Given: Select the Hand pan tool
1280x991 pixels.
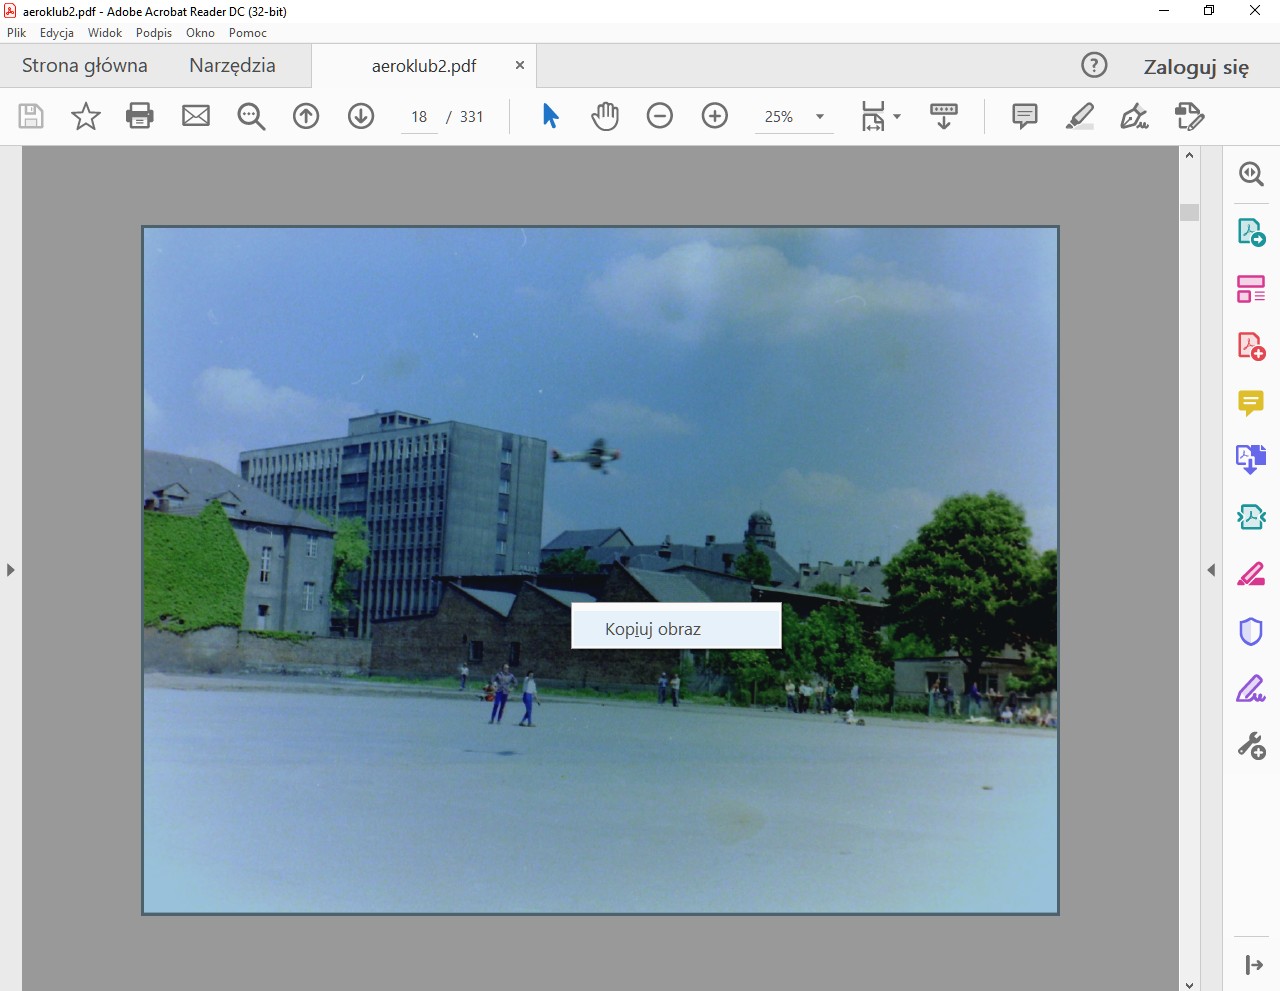Looking at the screenshot, I should pyautogui.click(x=605, y=116).
